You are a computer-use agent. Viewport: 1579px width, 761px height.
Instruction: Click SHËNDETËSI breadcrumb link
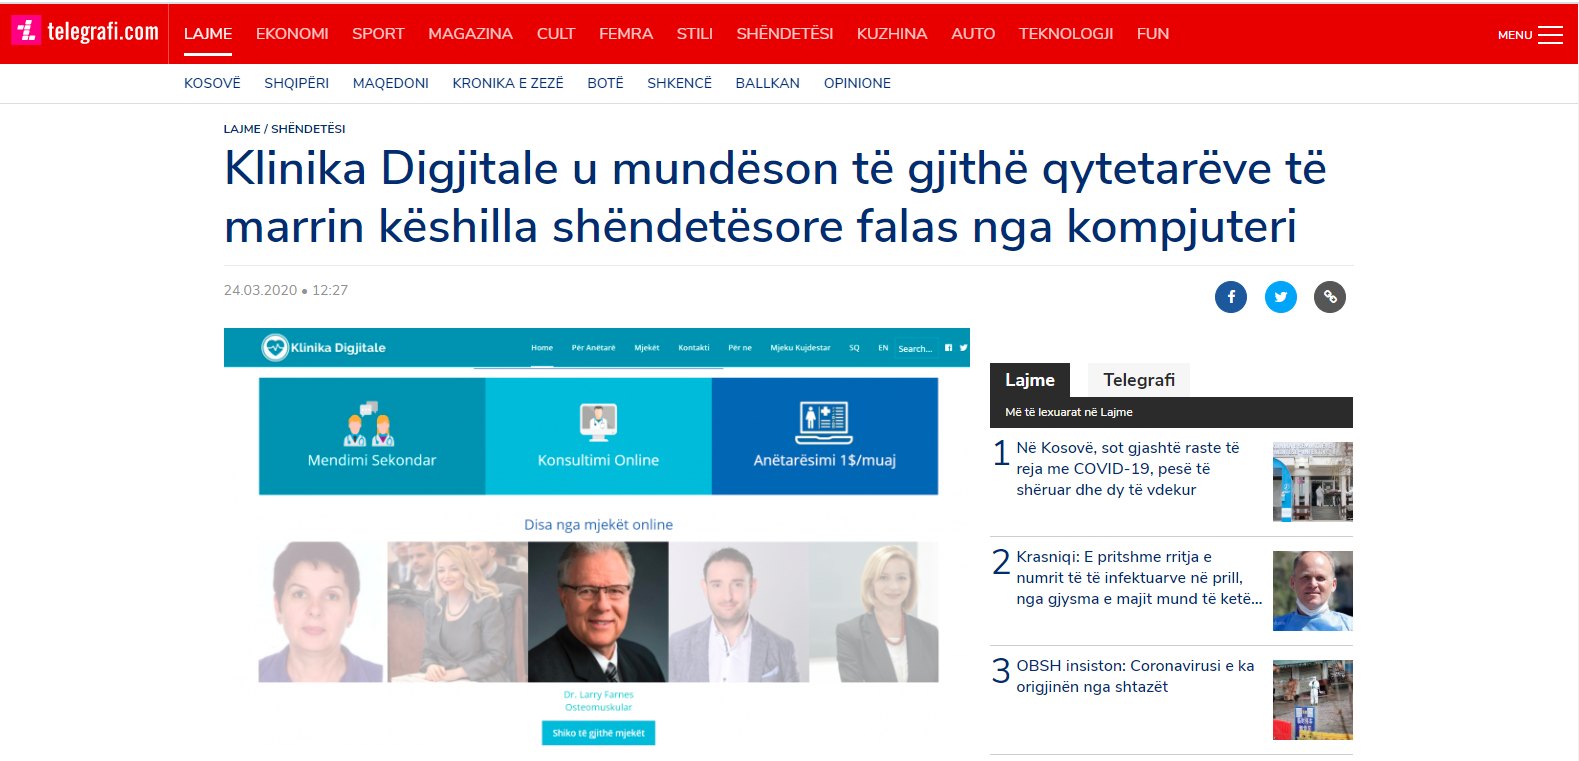308,129
